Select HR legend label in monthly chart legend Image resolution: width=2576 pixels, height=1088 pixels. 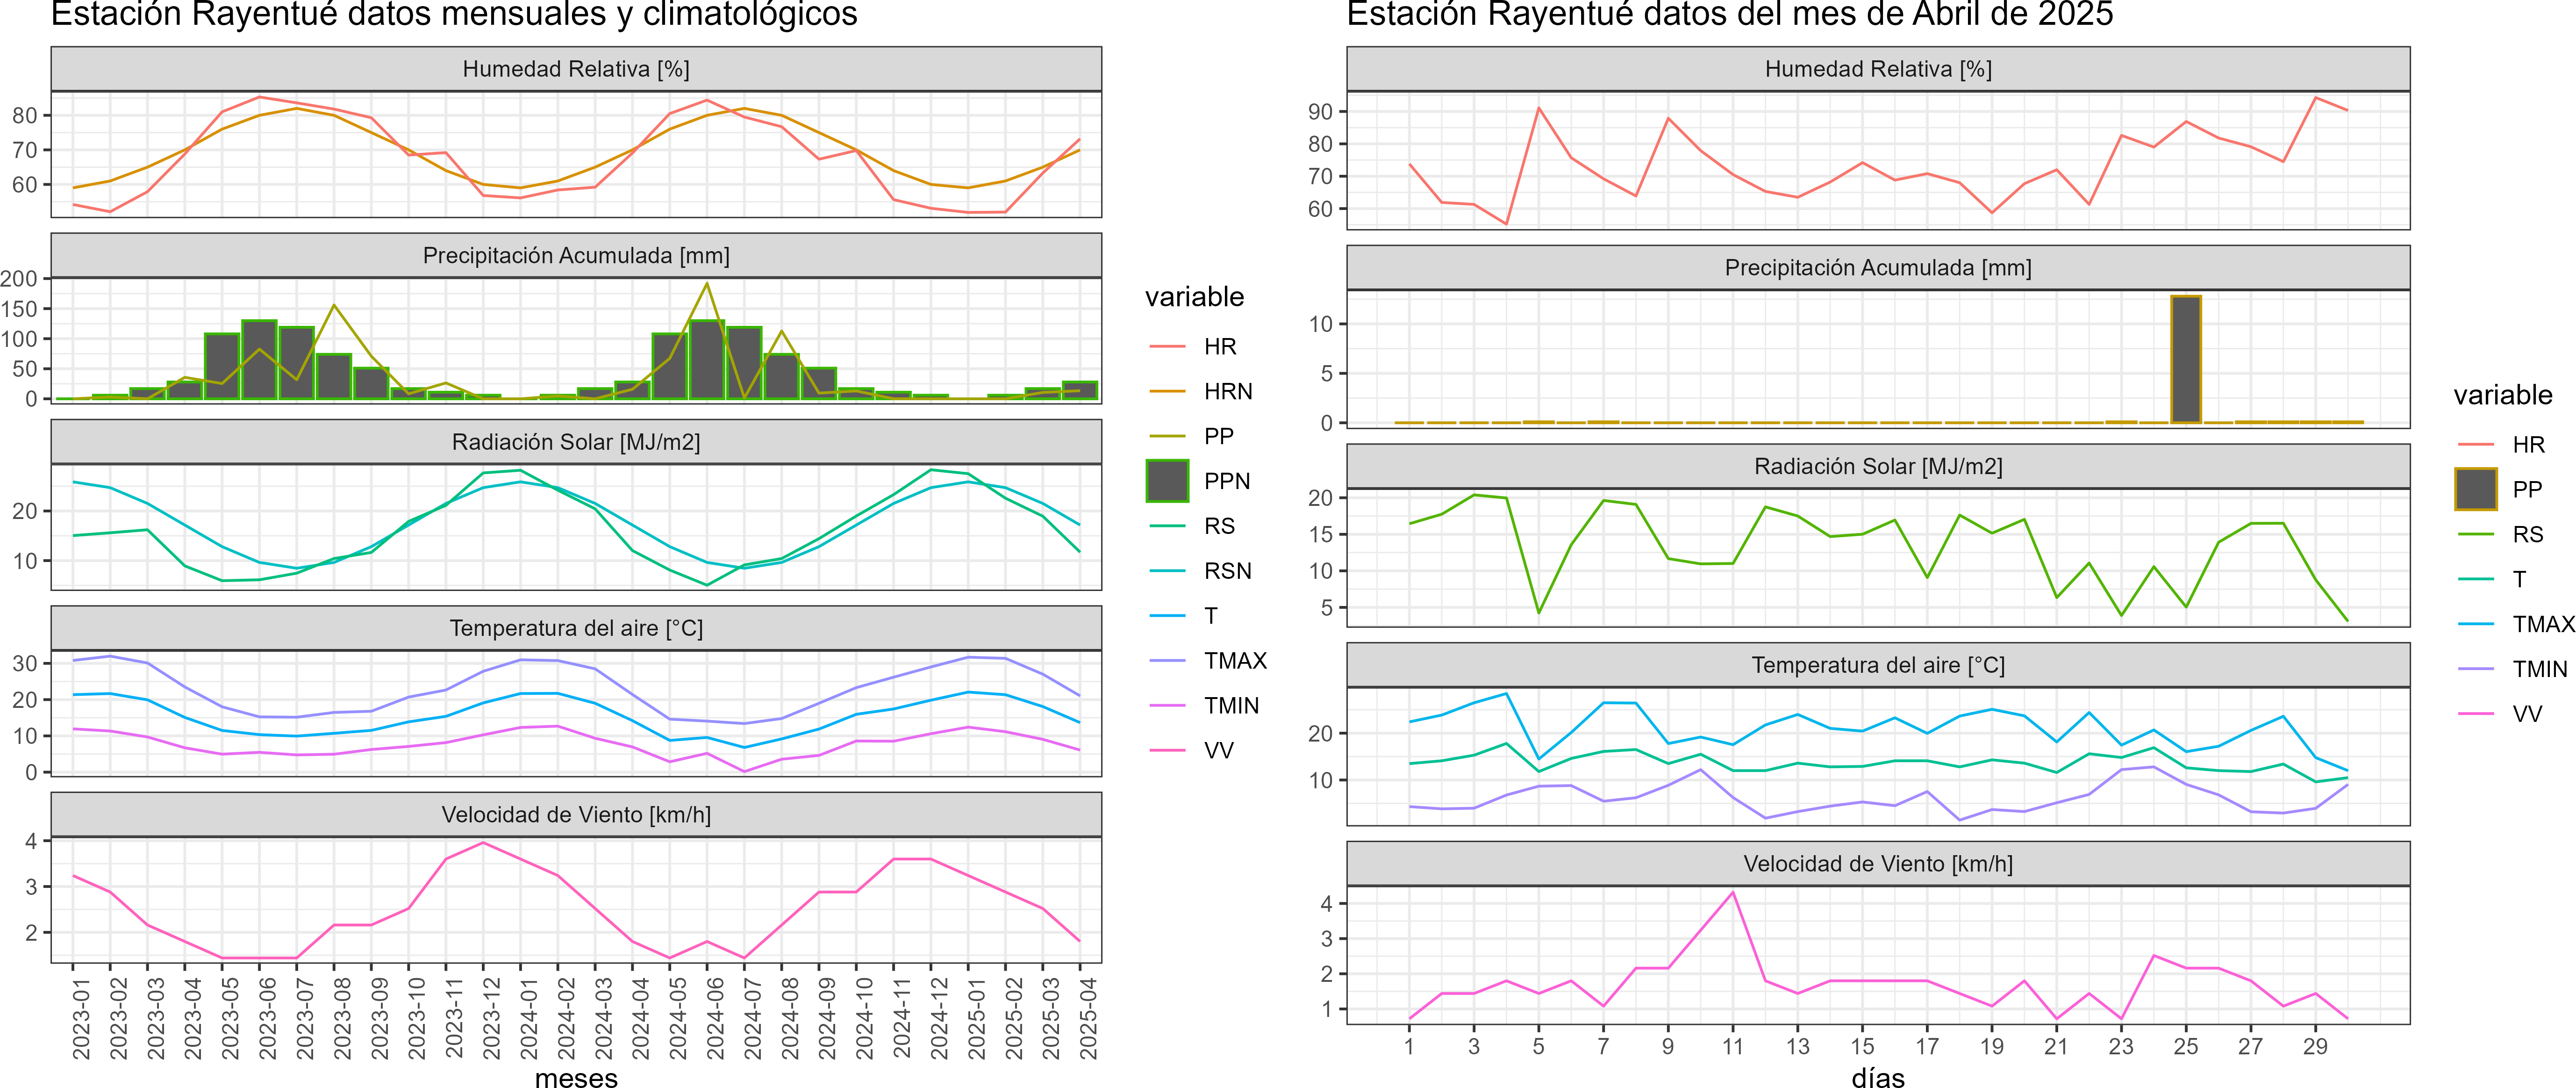(x=1220, y=346)
